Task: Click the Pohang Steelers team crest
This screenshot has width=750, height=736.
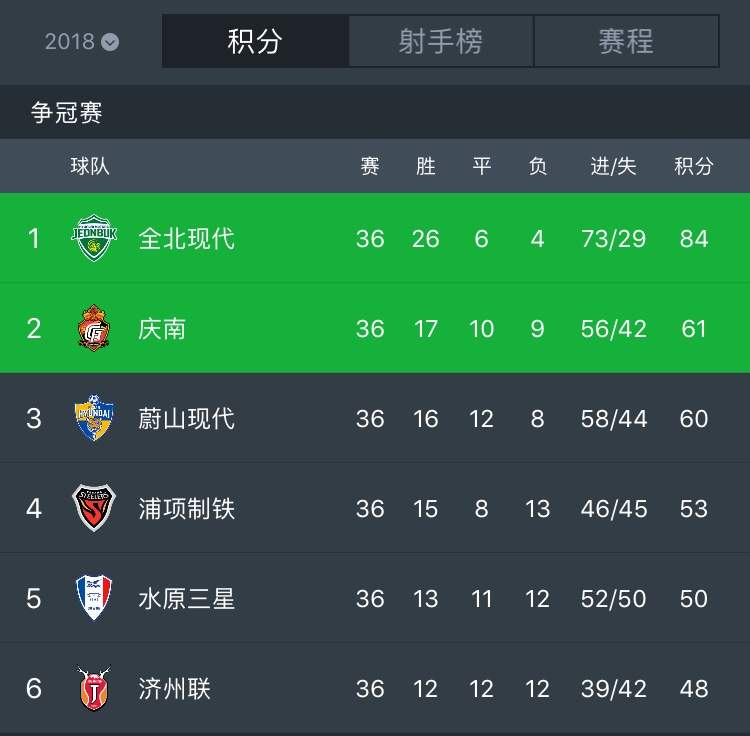Action: (x=95, y=508)
